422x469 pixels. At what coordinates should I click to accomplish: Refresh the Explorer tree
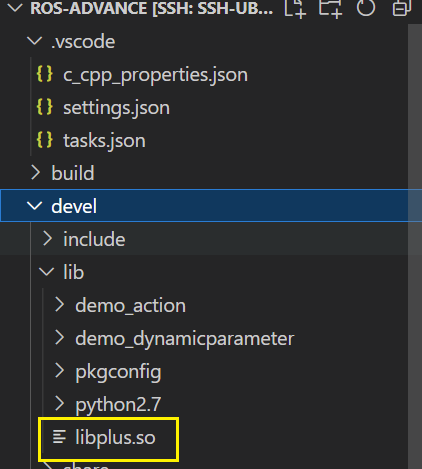[366, 7]
